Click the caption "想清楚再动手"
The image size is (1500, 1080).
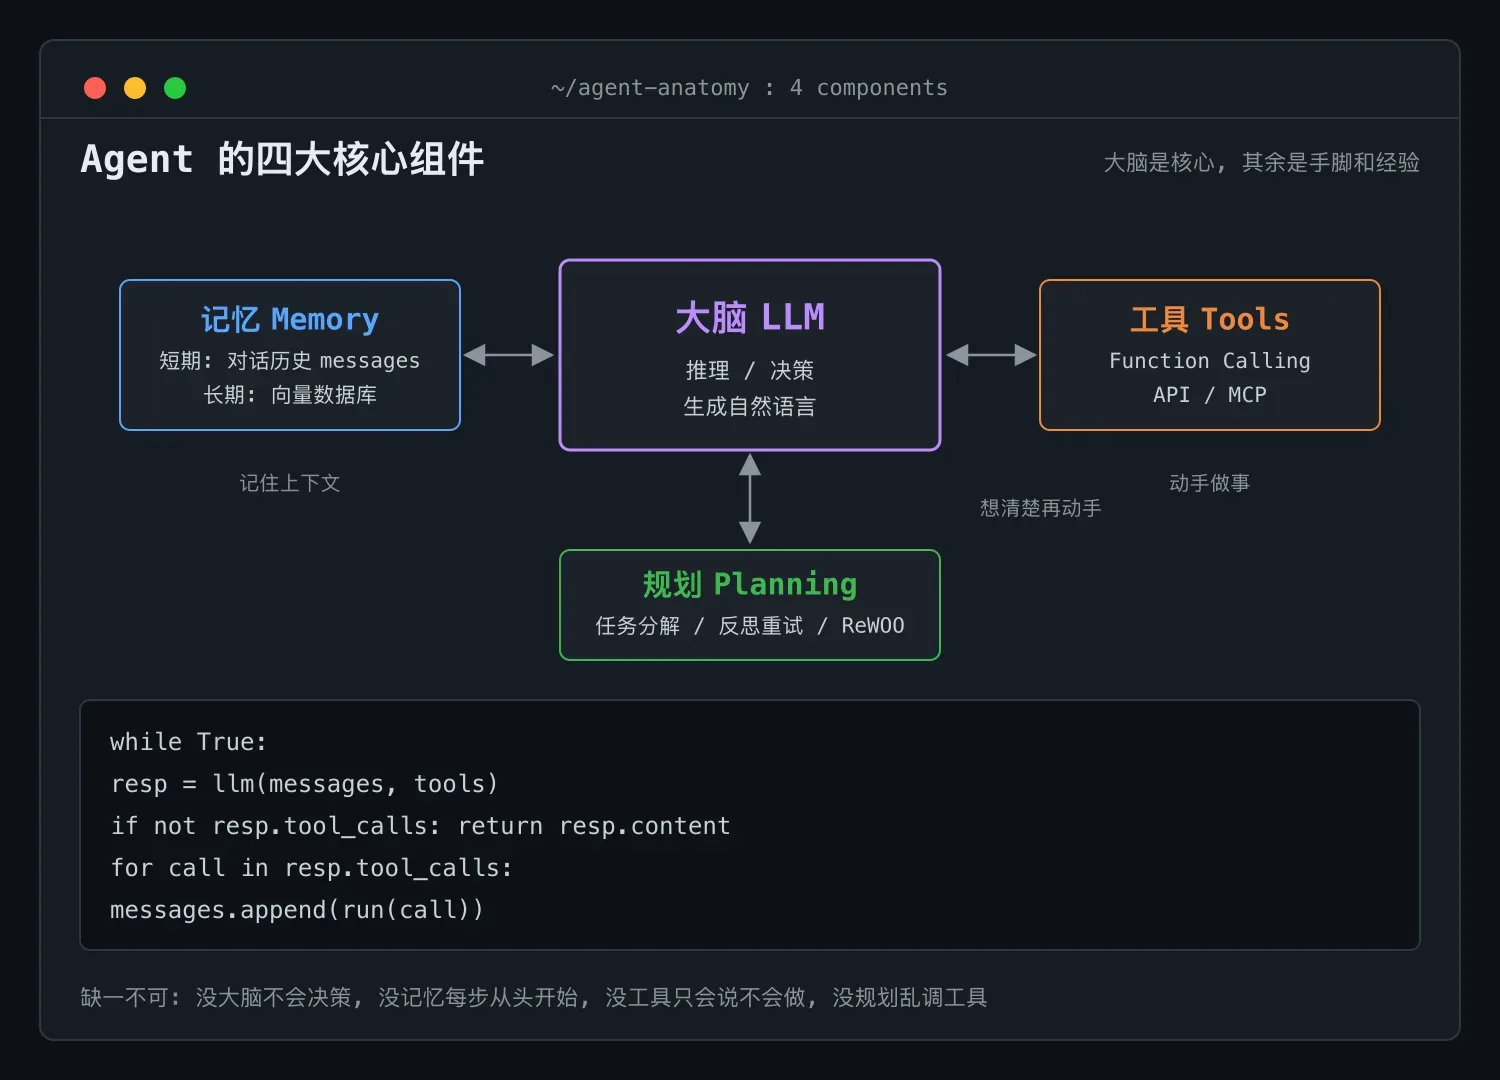[x=1041, y=508]
